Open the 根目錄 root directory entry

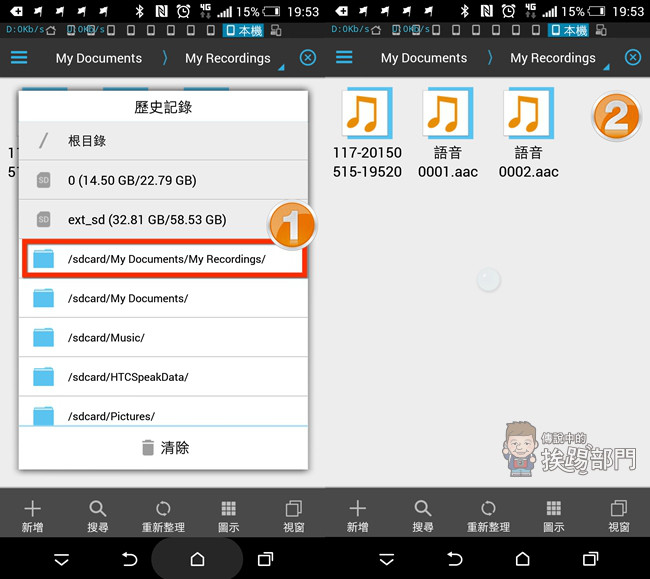[x=163, y=141]
